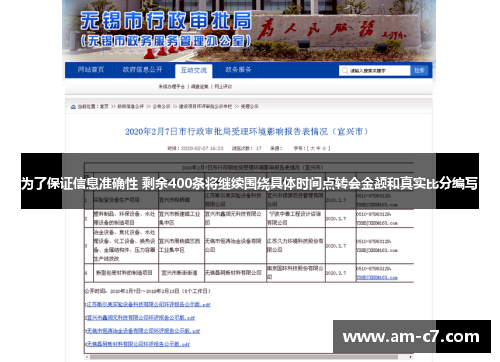Image resolution: width=500 pixels, height=362 pixels.
Task: Open 政府信息公开 in the breadcrumb
Action: 131,107
